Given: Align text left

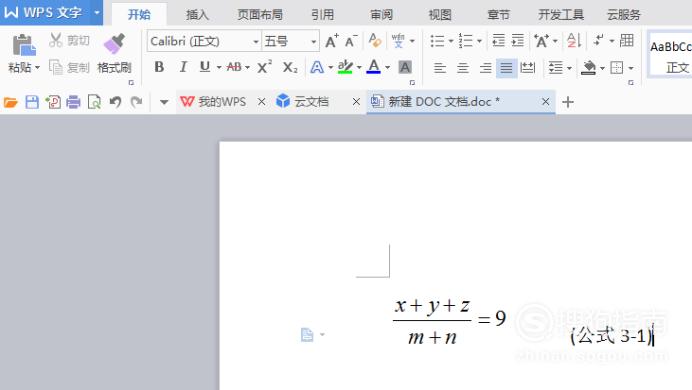Looking at the screenshot, I should pyautogui.click(x=440, y=68).
